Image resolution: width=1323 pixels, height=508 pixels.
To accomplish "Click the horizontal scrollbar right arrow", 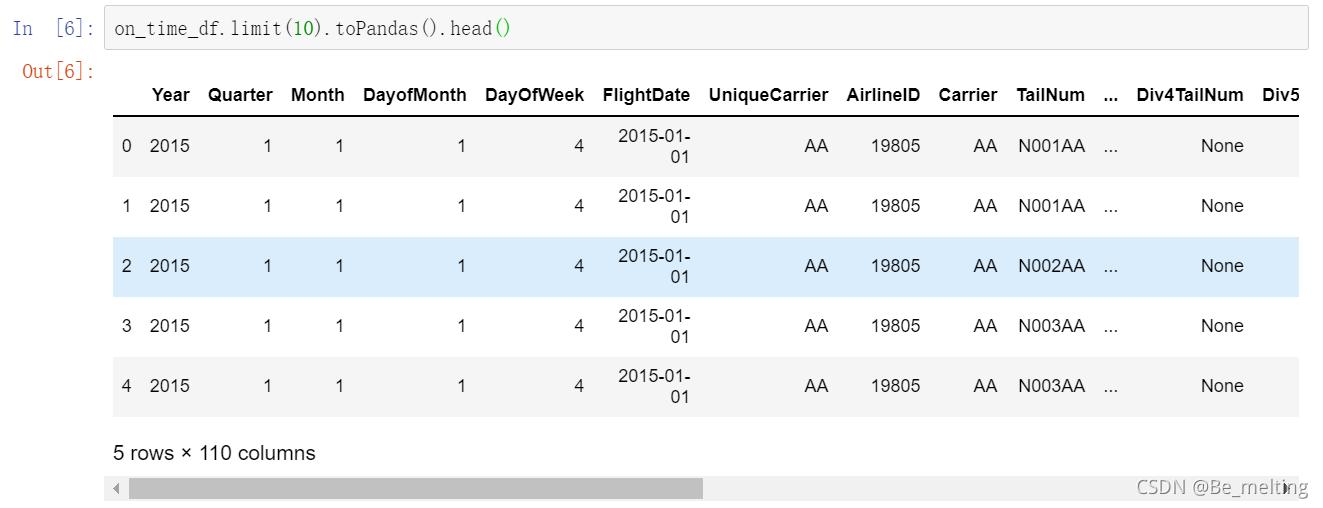I will coord(1286,489).
